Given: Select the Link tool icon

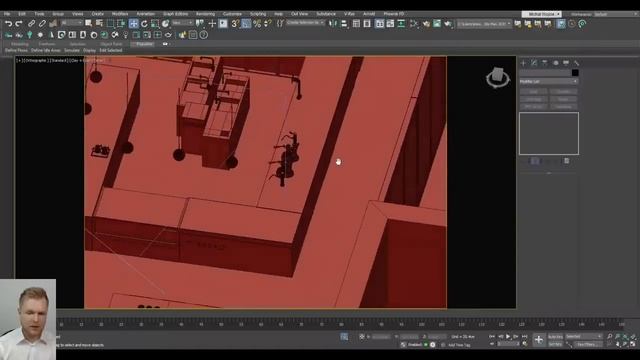Looking at the screenshot, I should click(x=31, y=24).
